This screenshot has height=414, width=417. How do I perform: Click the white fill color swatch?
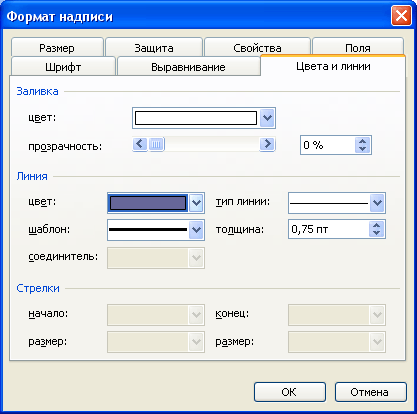point(196,118)
